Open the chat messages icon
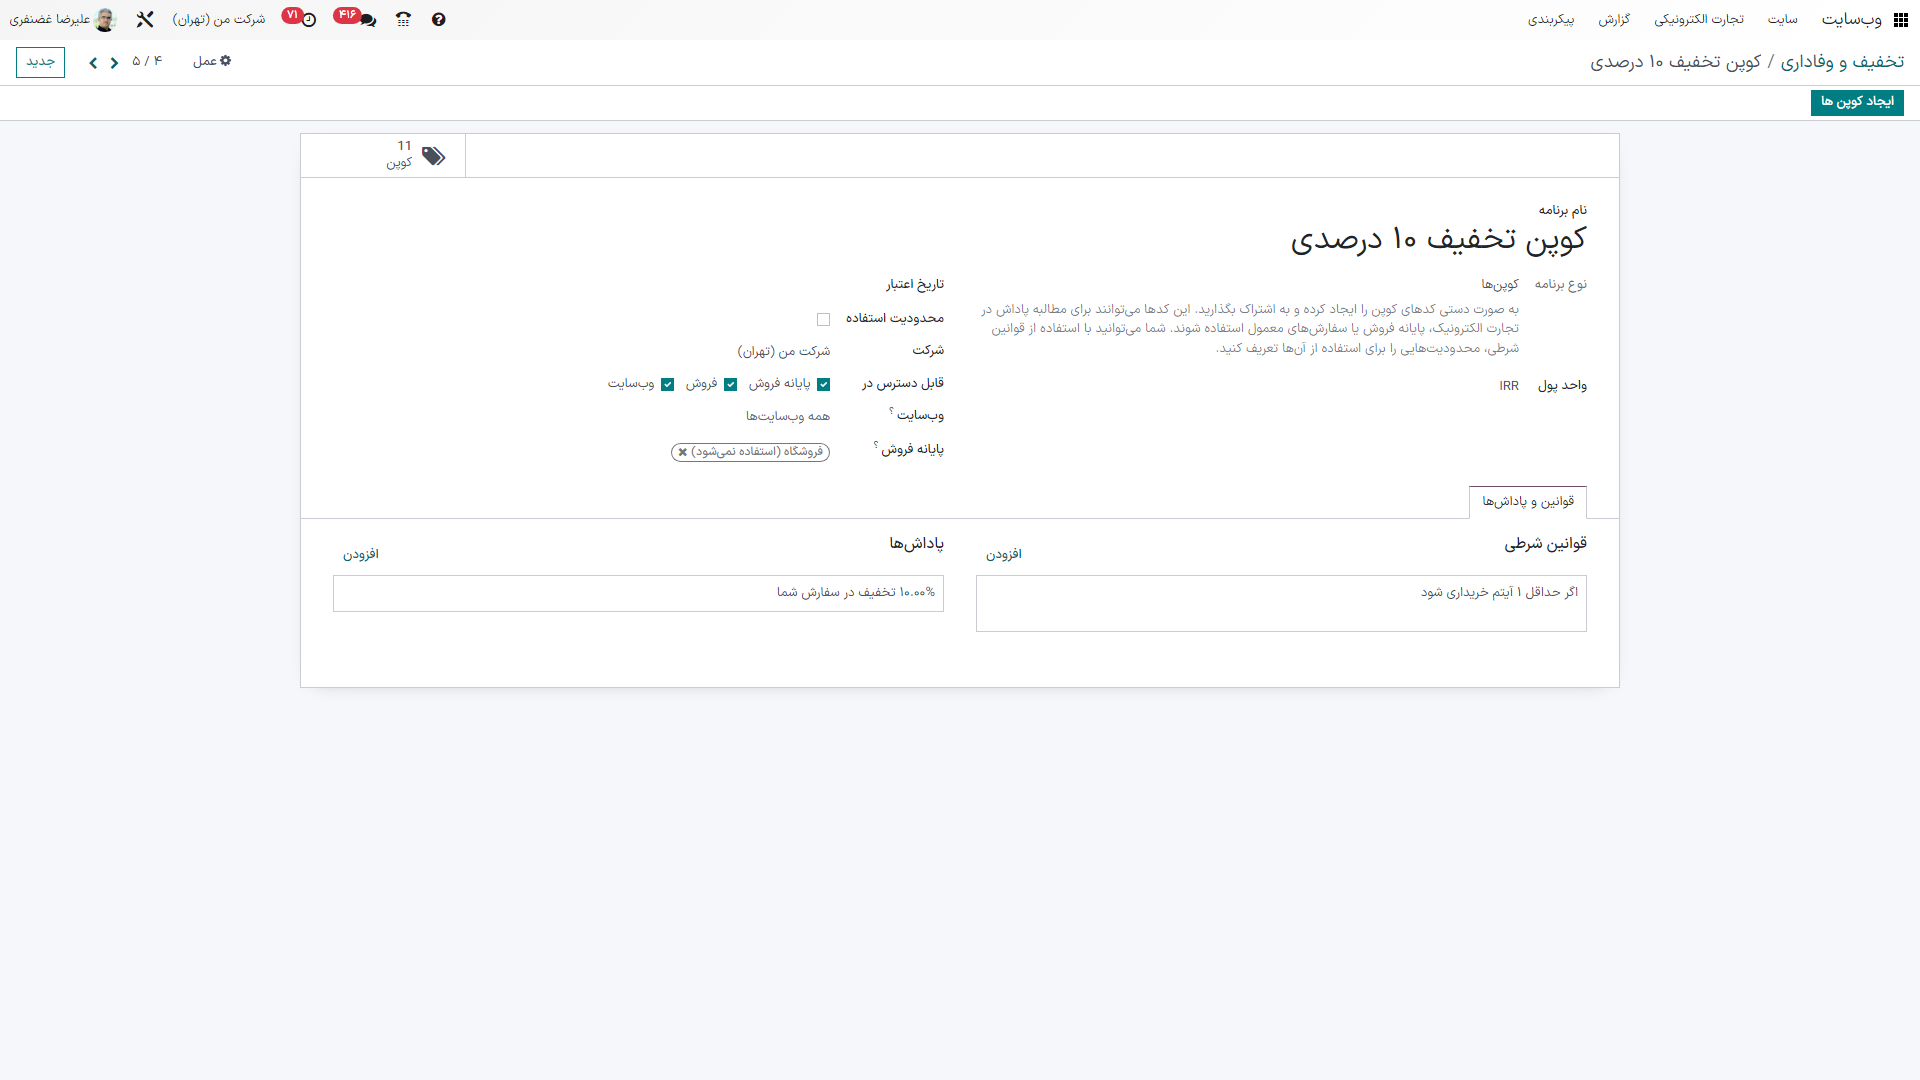The width and height of the screenshot is (1920, 1080). click(367, 20)
